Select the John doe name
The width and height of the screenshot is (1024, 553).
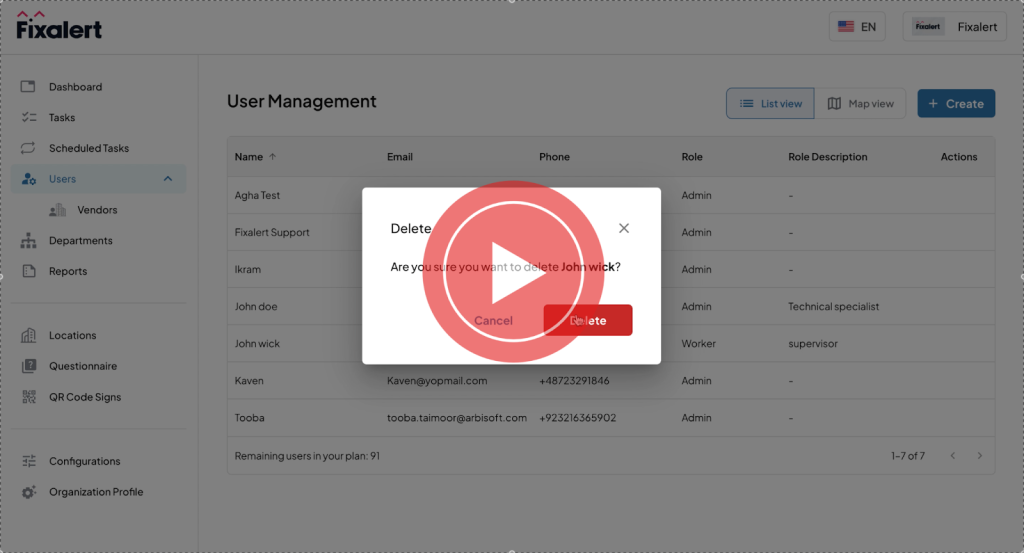click(256, 306)
